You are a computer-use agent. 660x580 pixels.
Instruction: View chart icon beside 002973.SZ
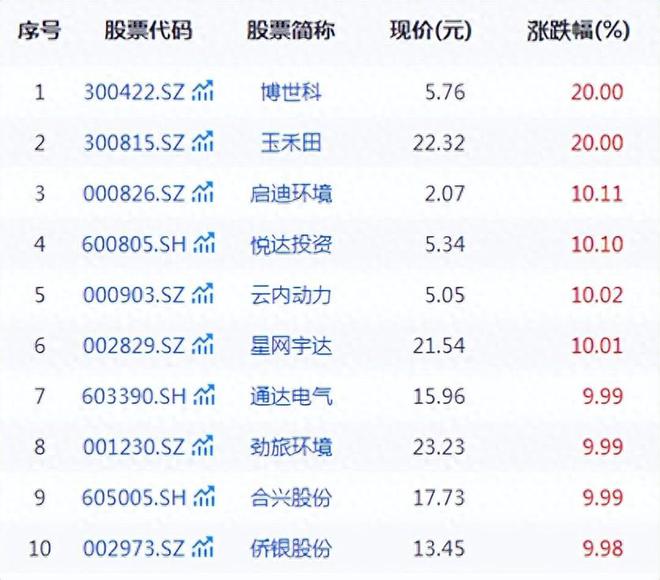[204, 547]
